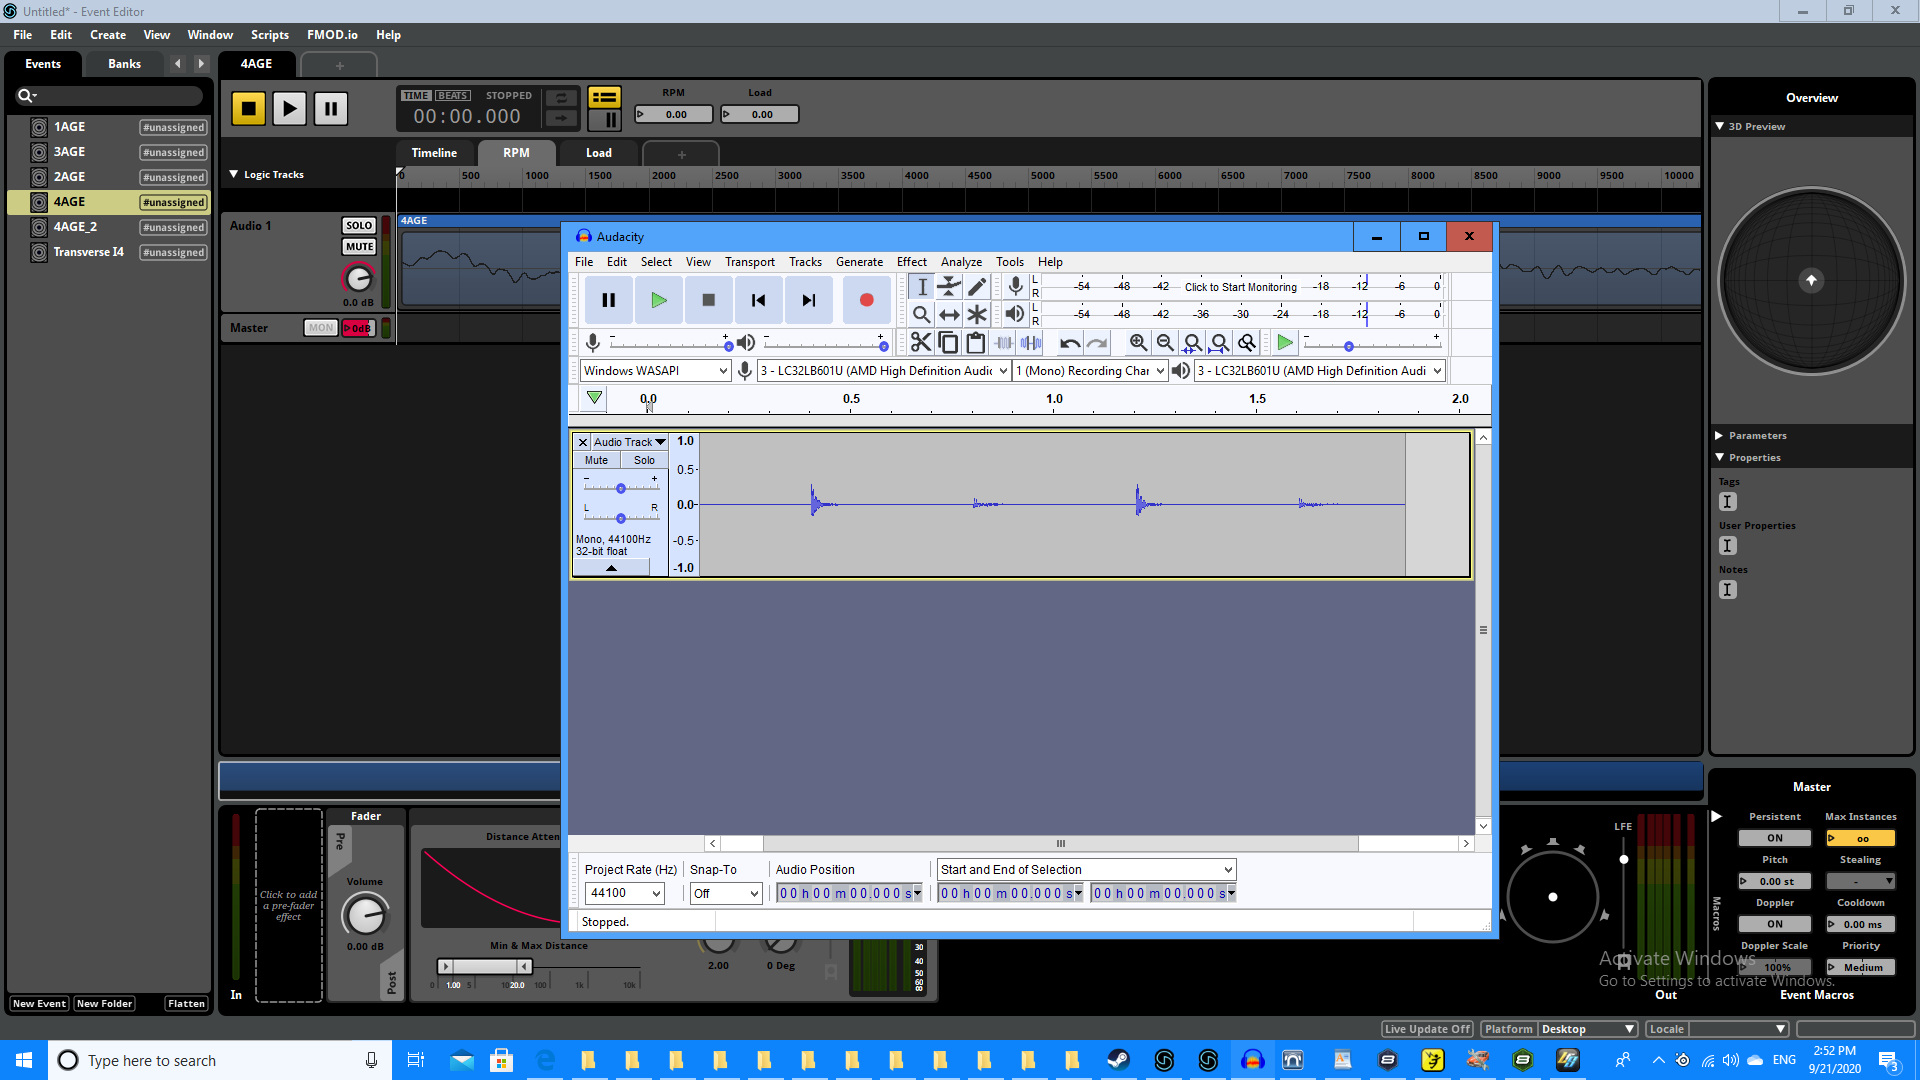
Task: Select the Audacity Selection (I-beam) tool
Action: click(921, 287)
